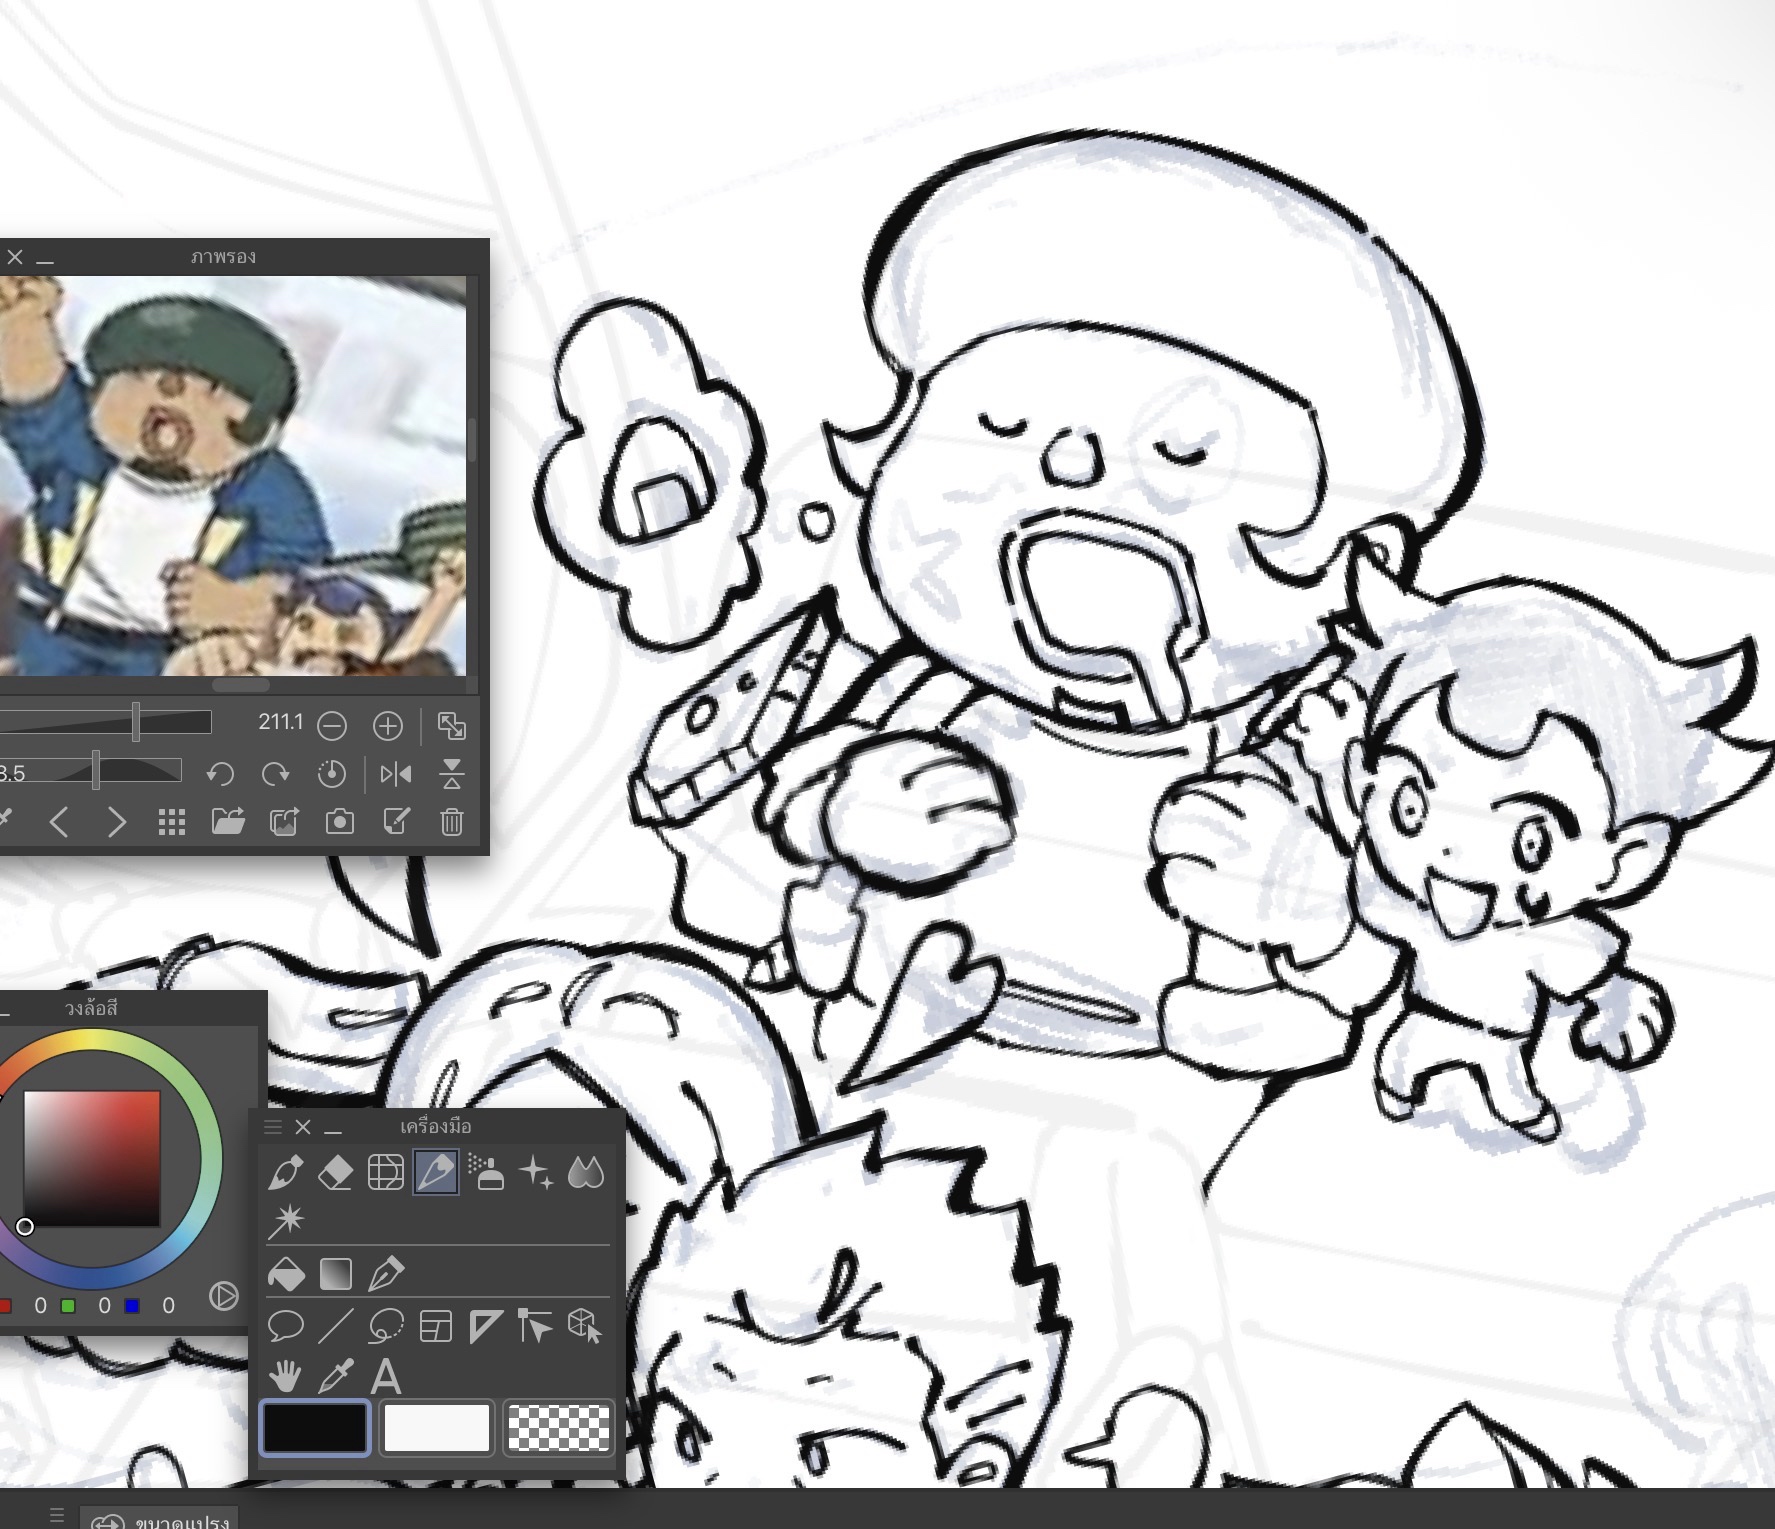Choose the Fill bucket tool
This screenshot has height=1529, width=1775.
(287, 1274)
